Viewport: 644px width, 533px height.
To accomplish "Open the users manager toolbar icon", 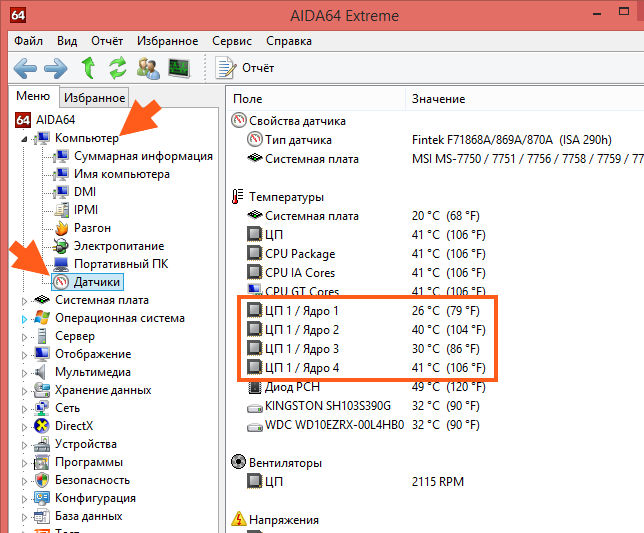I will click(x=148, y=68).
